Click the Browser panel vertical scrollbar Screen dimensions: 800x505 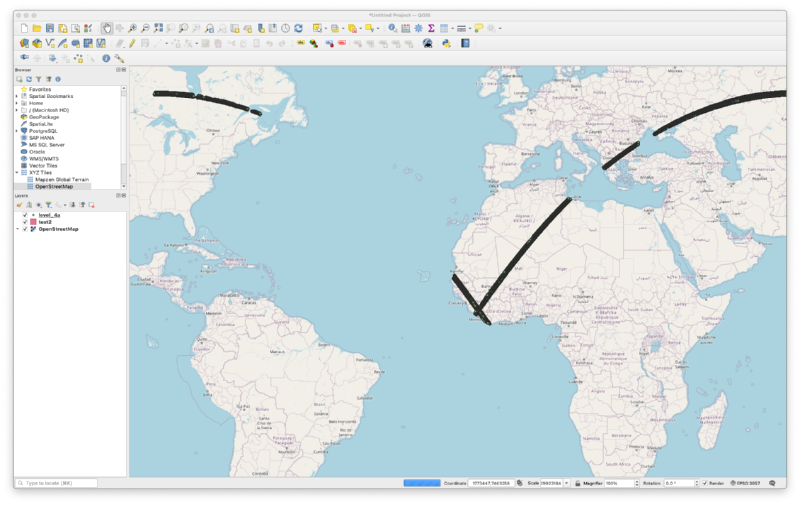[123, 138]
